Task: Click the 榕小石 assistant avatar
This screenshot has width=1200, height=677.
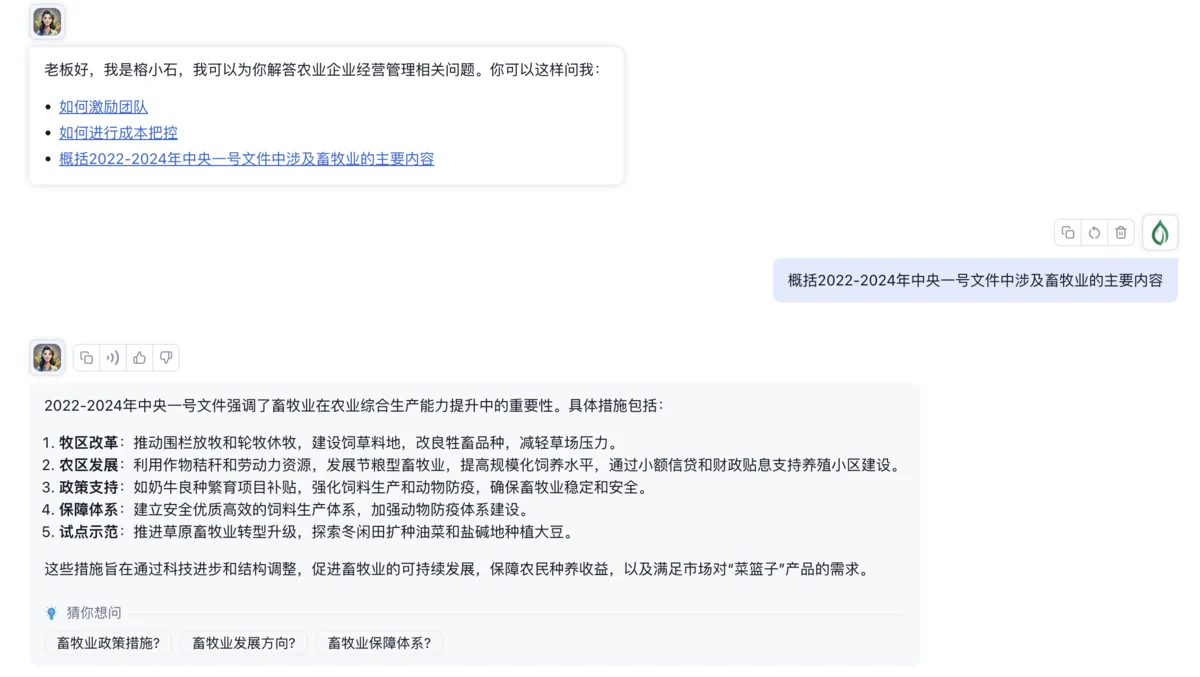Action: pos(46,357)
